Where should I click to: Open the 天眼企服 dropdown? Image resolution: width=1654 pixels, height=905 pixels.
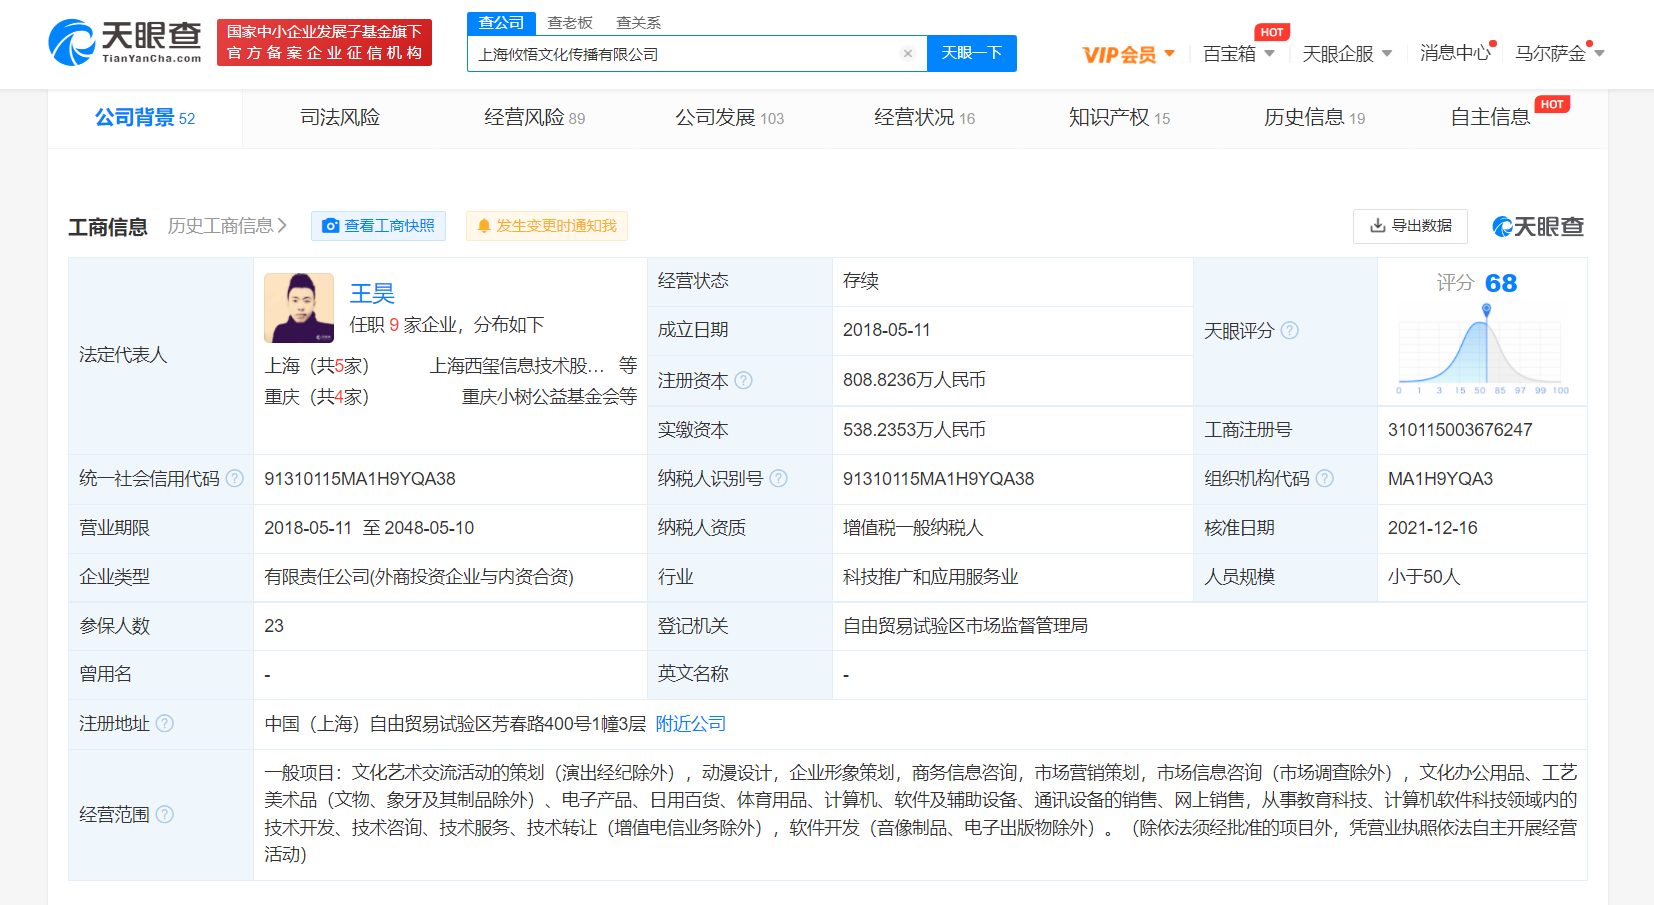tap(1347, 54)
